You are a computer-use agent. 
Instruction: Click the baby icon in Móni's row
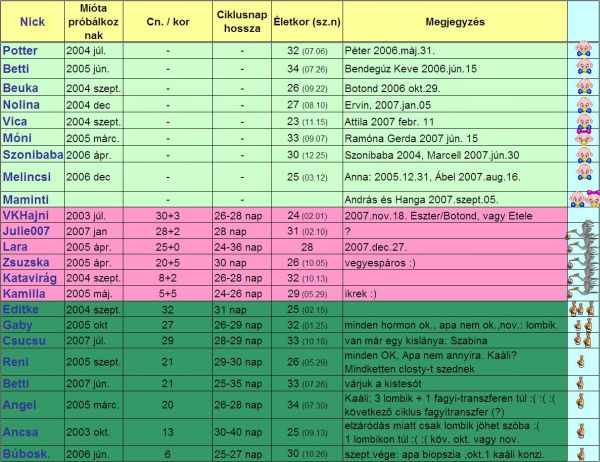click(x=582, y=137)
